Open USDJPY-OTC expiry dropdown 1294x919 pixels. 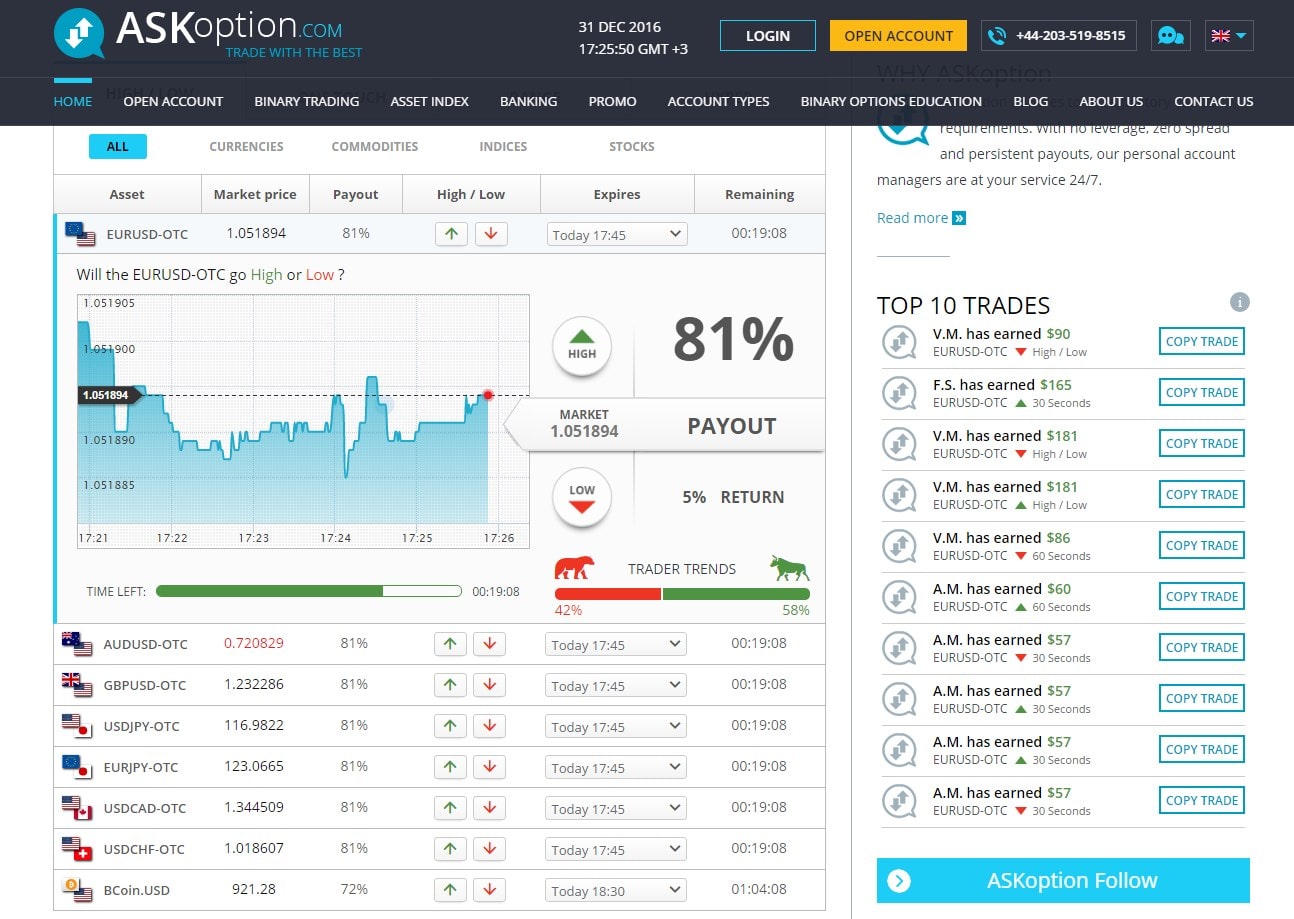[616, 727]
